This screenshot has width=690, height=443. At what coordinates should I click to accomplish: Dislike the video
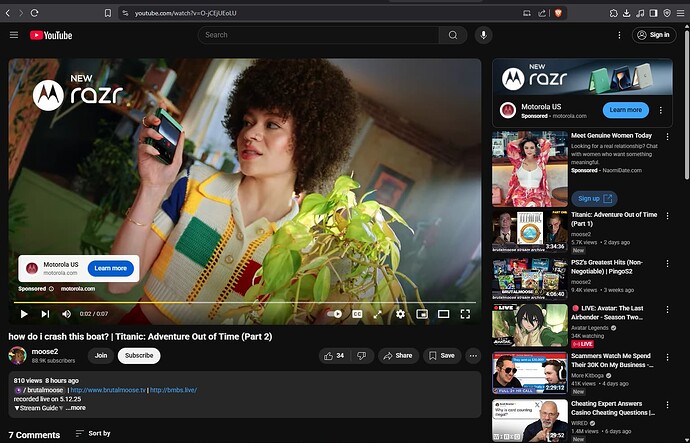coord(362,356)
